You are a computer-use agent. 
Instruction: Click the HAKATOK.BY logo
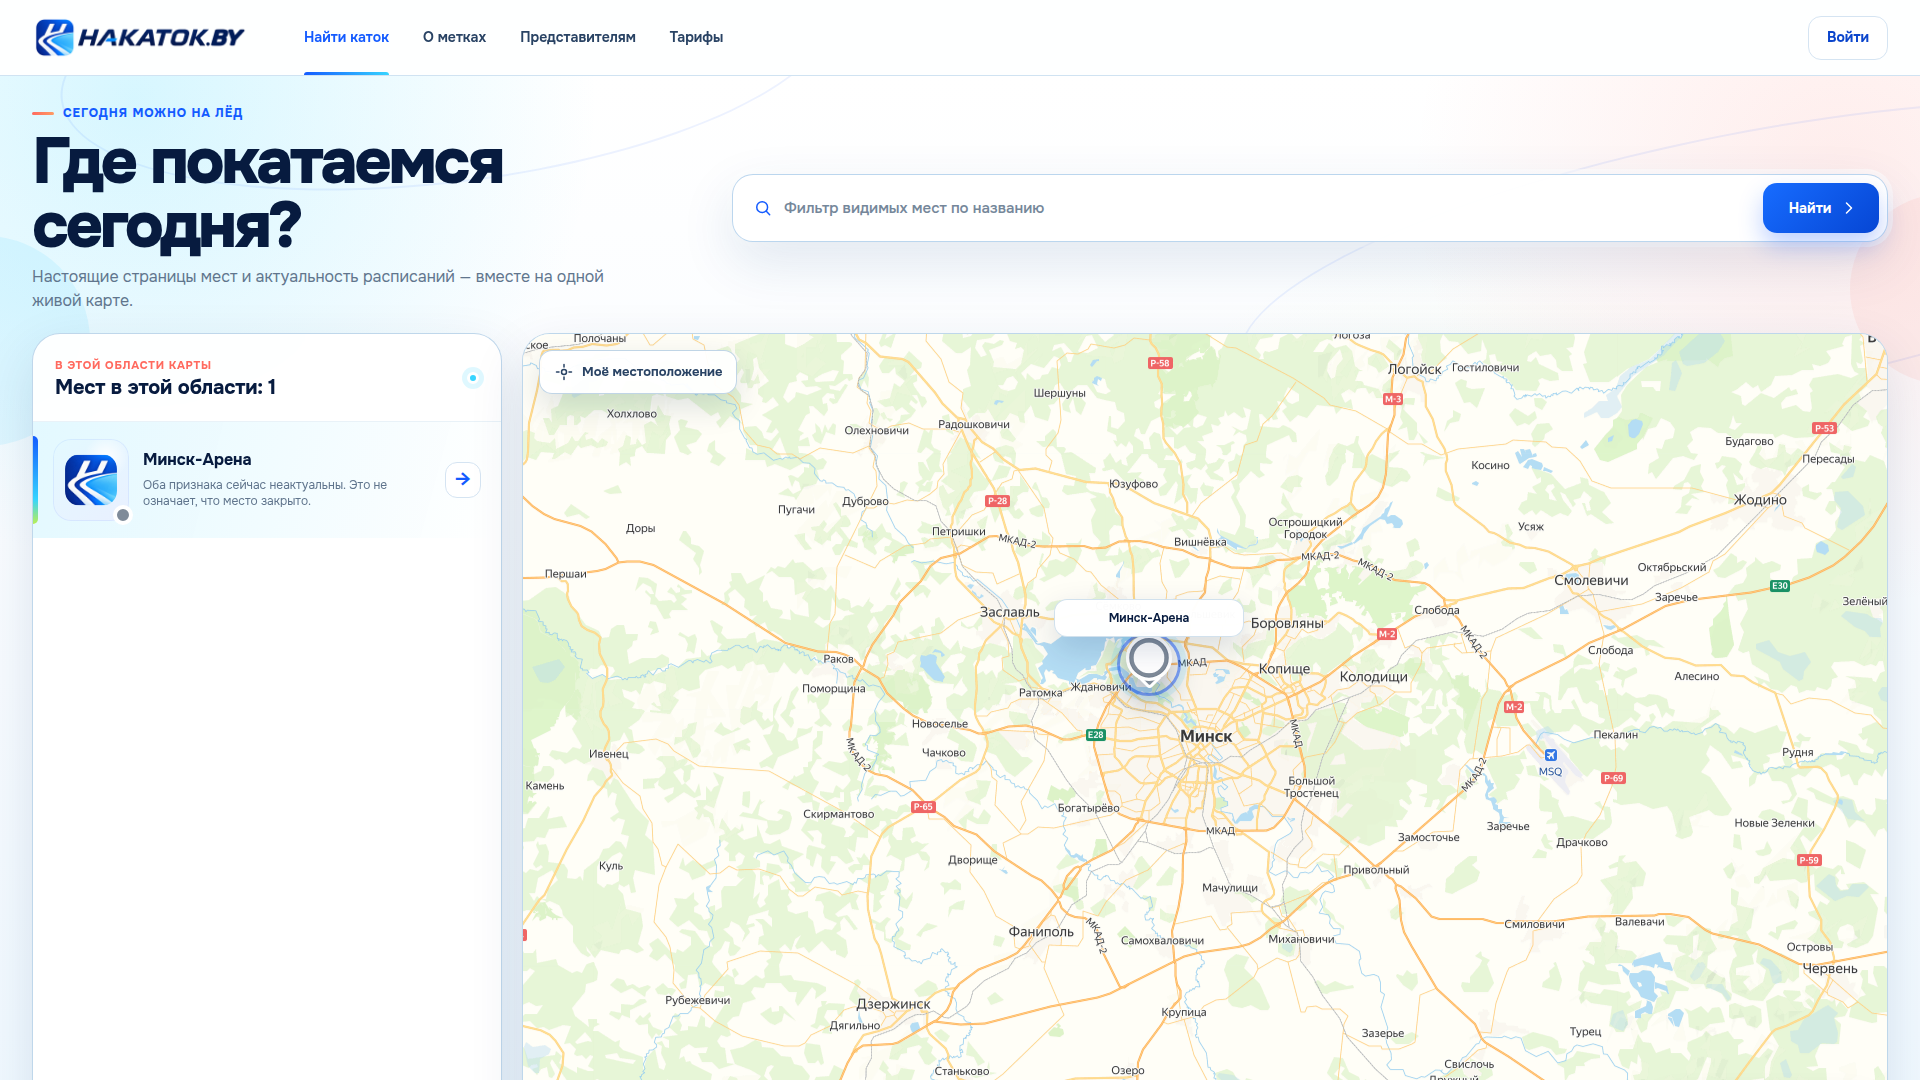(x=140, y=37)
